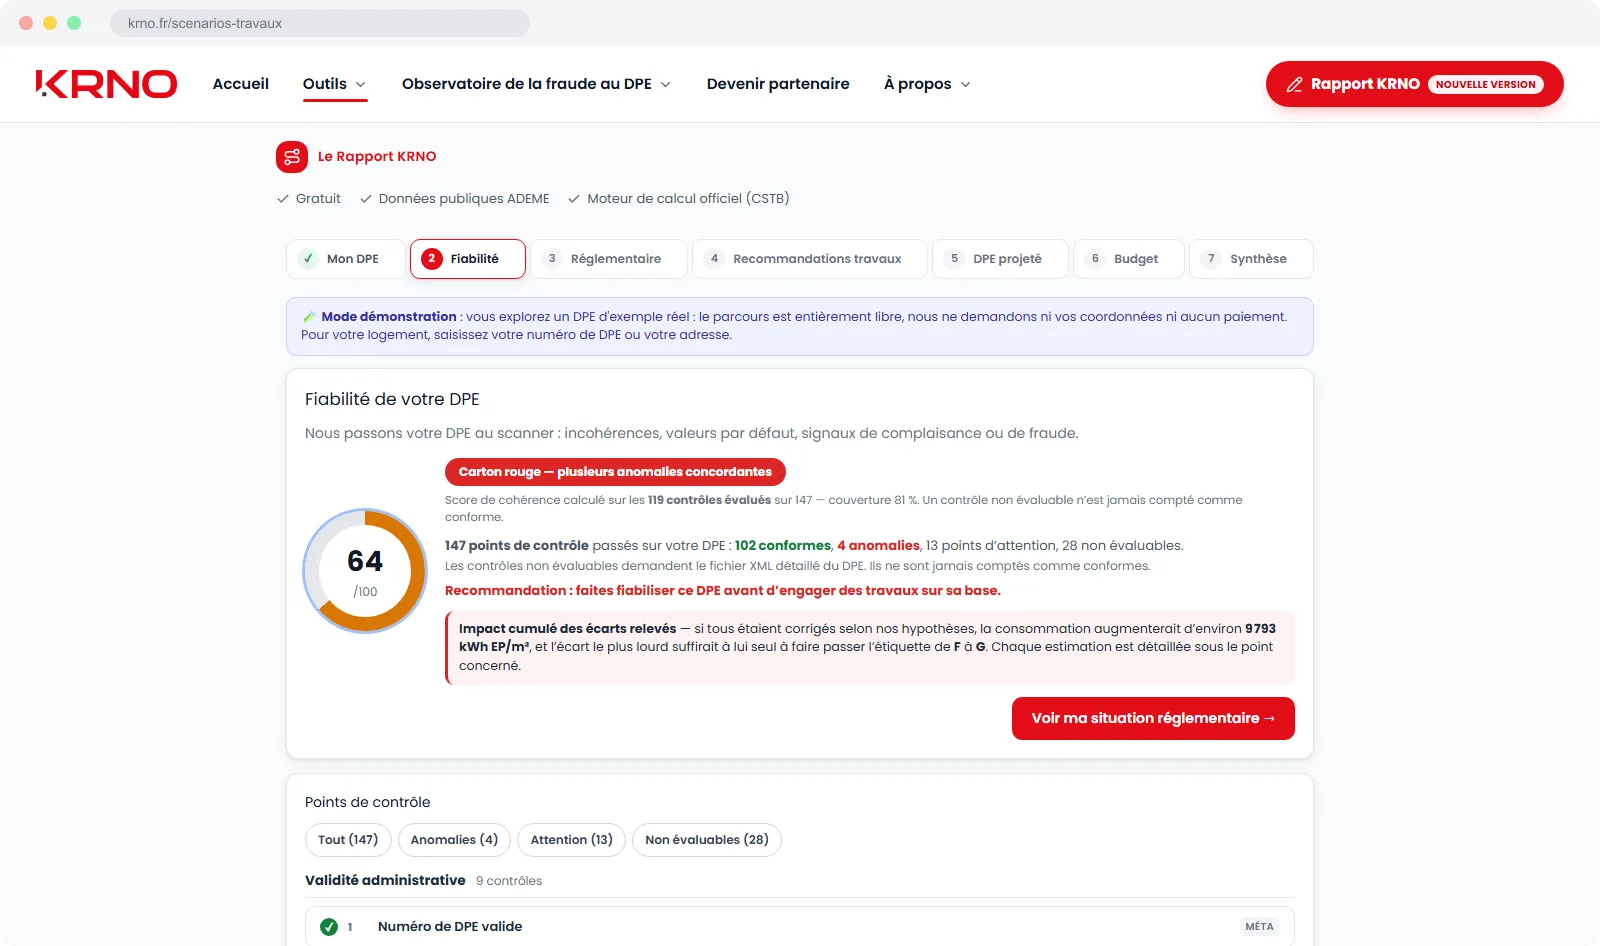Image resolution: width=1600 pixels, height=946 pixels.
Task: Click the red Rapport KRNO icon badge
Action: pos(292,157)
